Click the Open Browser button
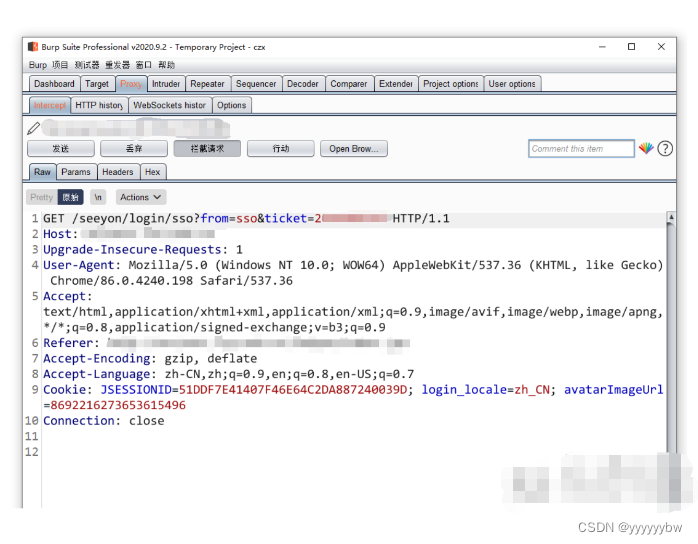 click(353, 149)
